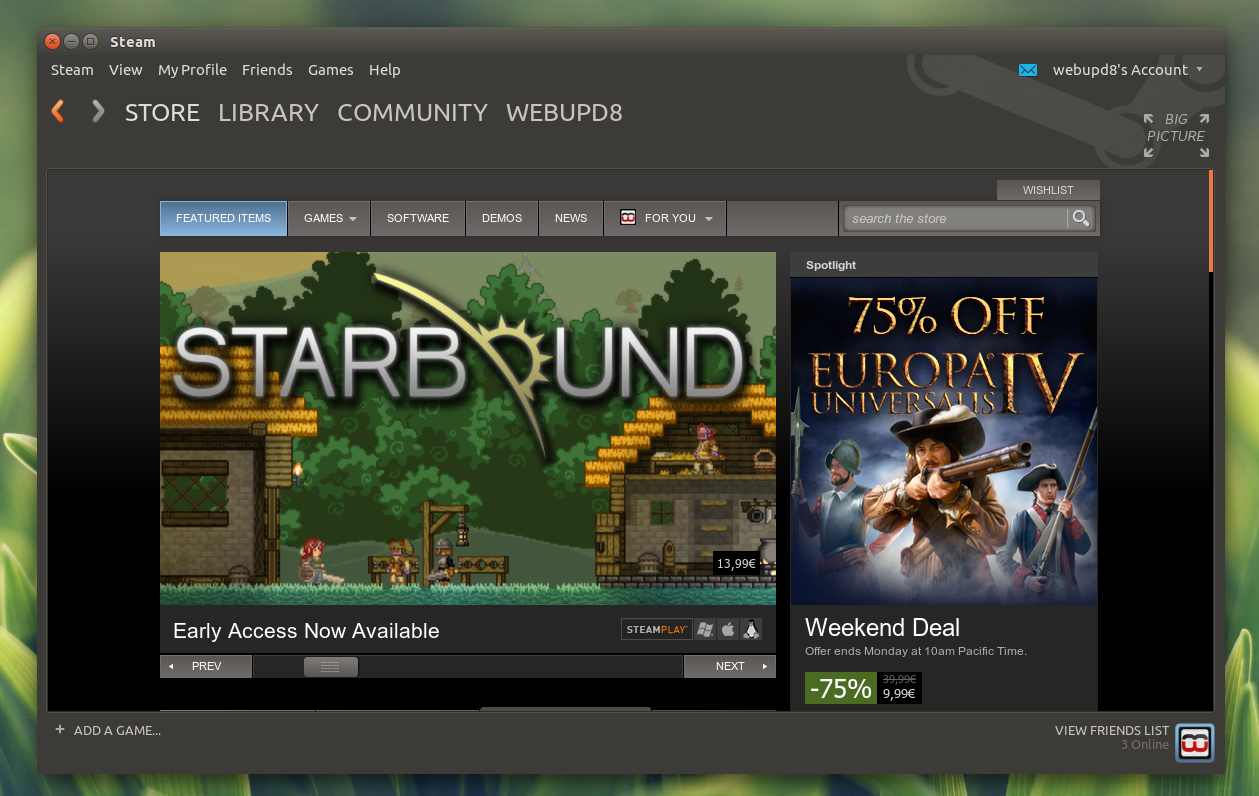1259x796 pixels.
Task: Click the carousel slider handle
Action: [331, 666]
